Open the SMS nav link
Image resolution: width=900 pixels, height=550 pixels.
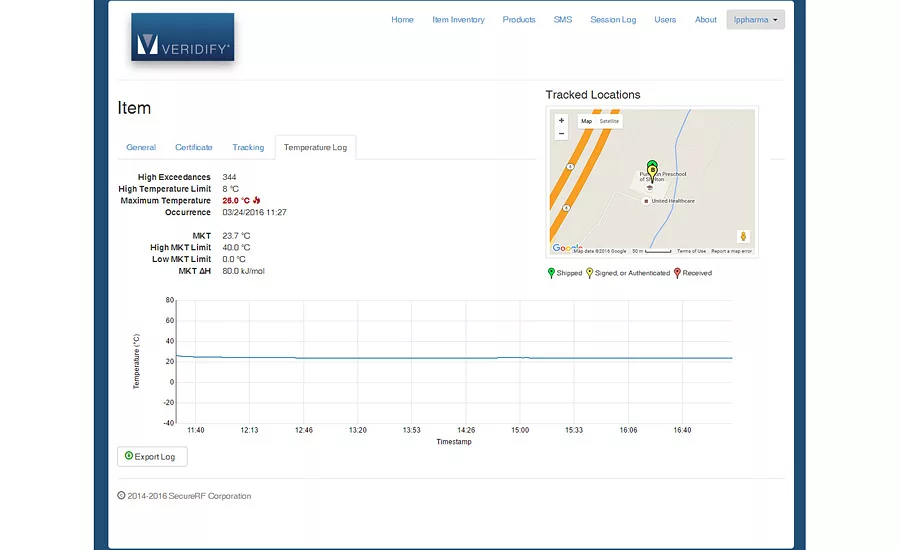pyautogui.click(x=562, y=20)
